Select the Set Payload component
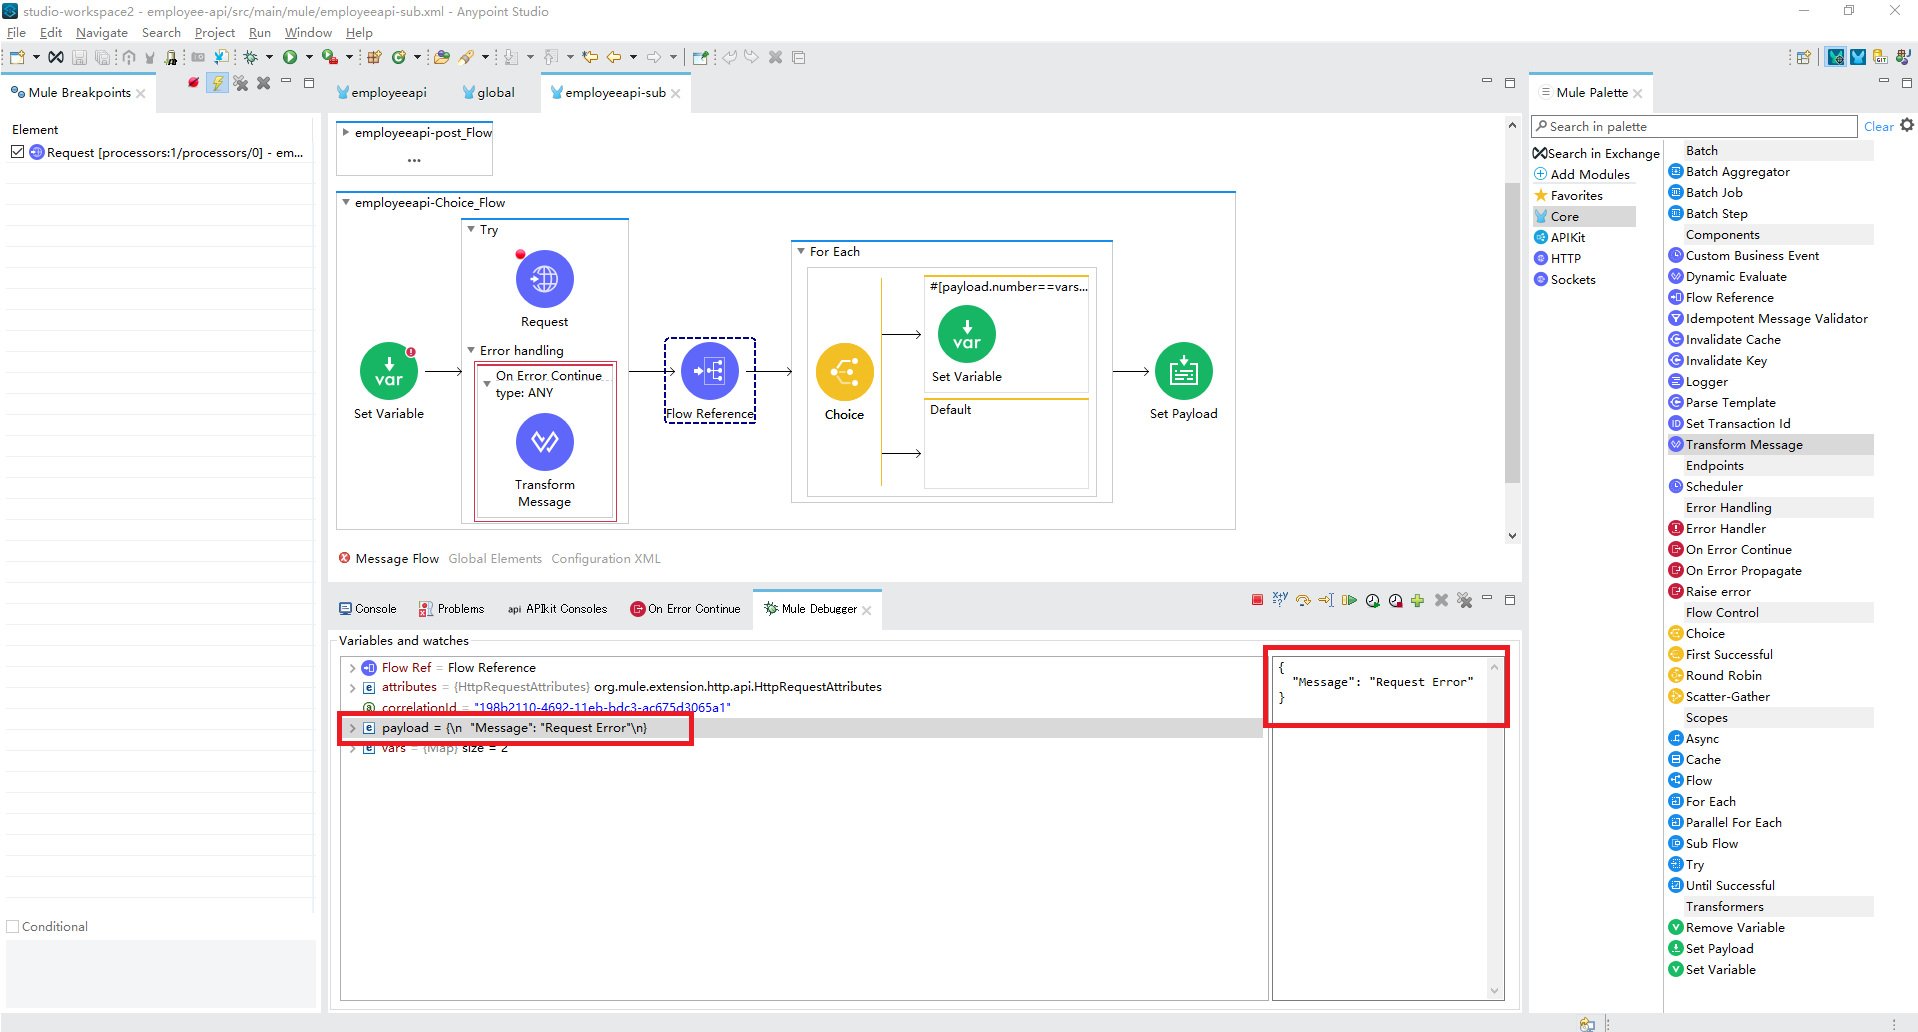Viewport: 1918px width, 1032px height. (x=1184, y=371)
